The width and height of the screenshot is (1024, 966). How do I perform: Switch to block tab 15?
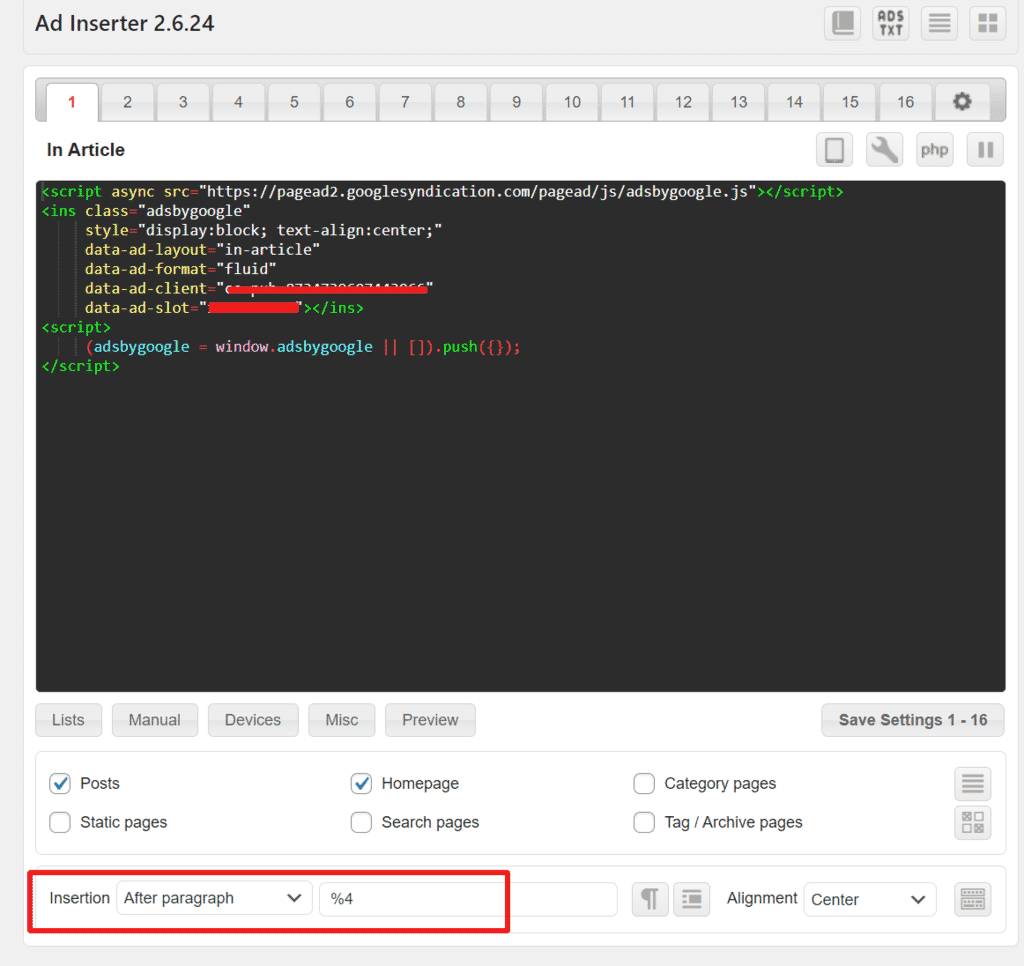pos(850,102)
